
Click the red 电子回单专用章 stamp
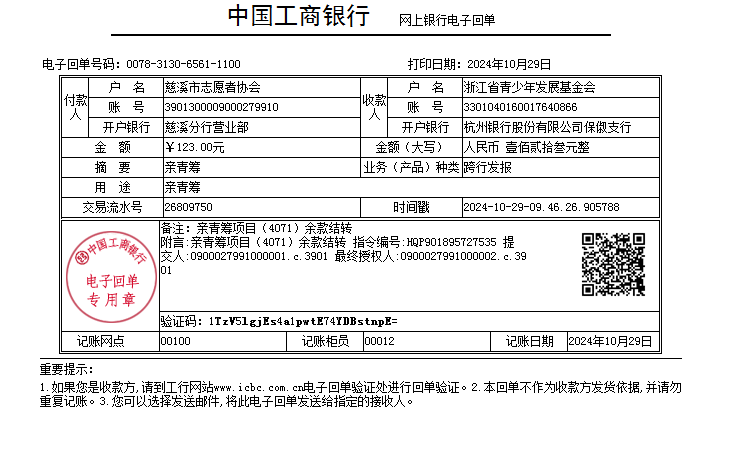[x=111, y=277]
